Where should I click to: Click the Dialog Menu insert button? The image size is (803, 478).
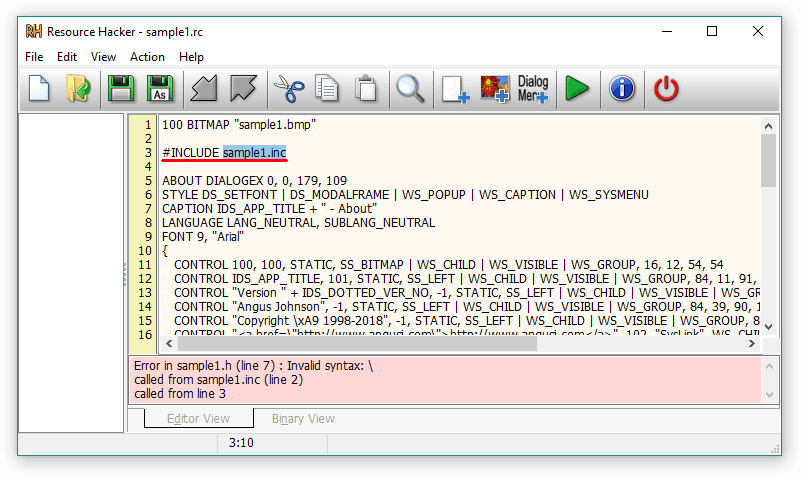pyautogui.click(x=533, y=89)
